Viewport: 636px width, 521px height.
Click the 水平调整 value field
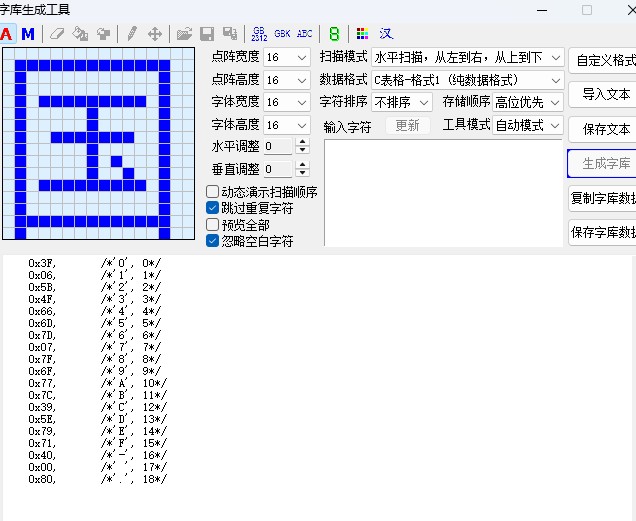278,146
